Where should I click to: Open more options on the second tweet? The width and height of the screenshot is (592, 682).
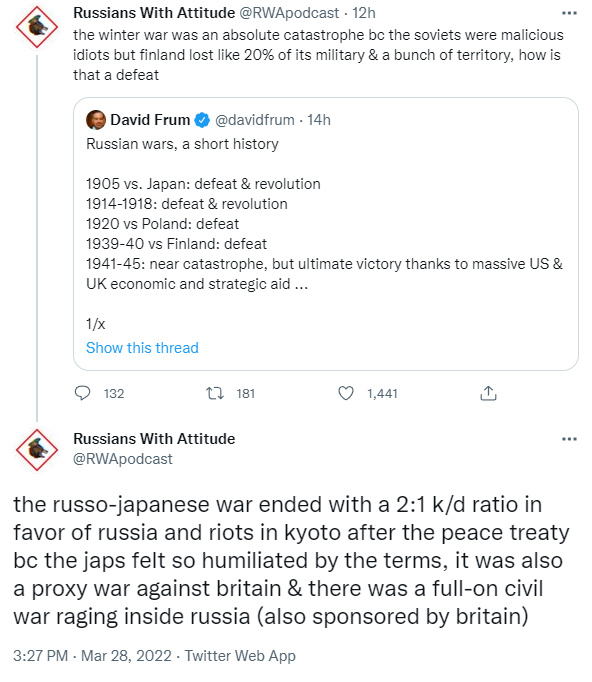point(569,439)
